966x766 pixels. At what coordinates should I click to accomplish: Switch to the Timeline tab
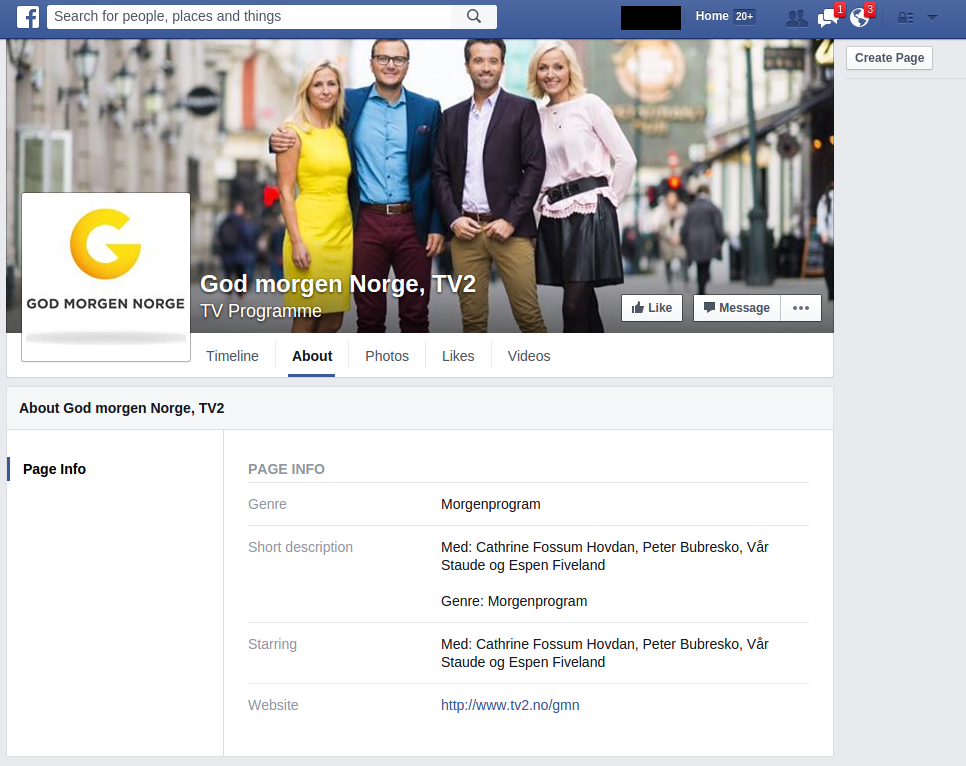[x=232, y=356]
